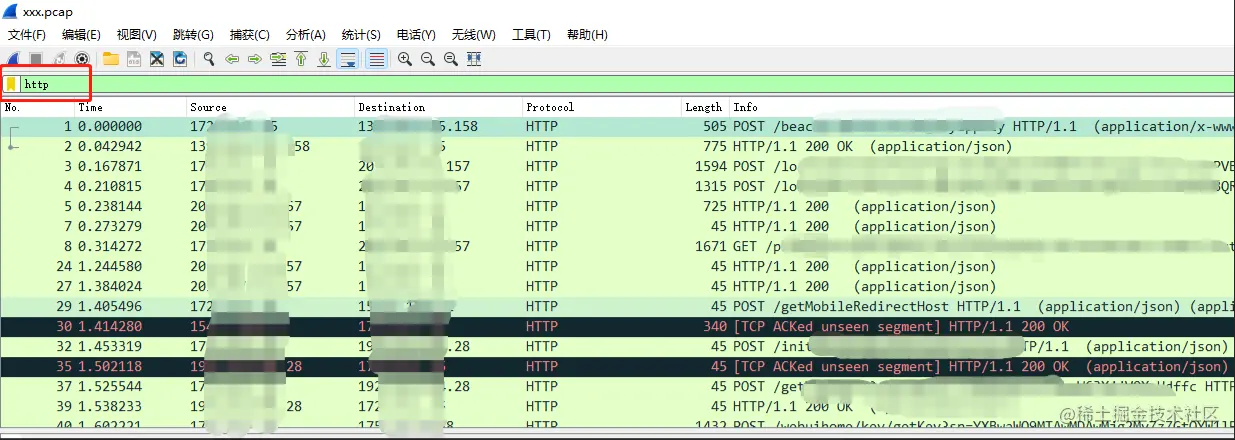Save this capture file
Image resolution: width=1235 pixels, height=440 pixels.
(134, 59)
